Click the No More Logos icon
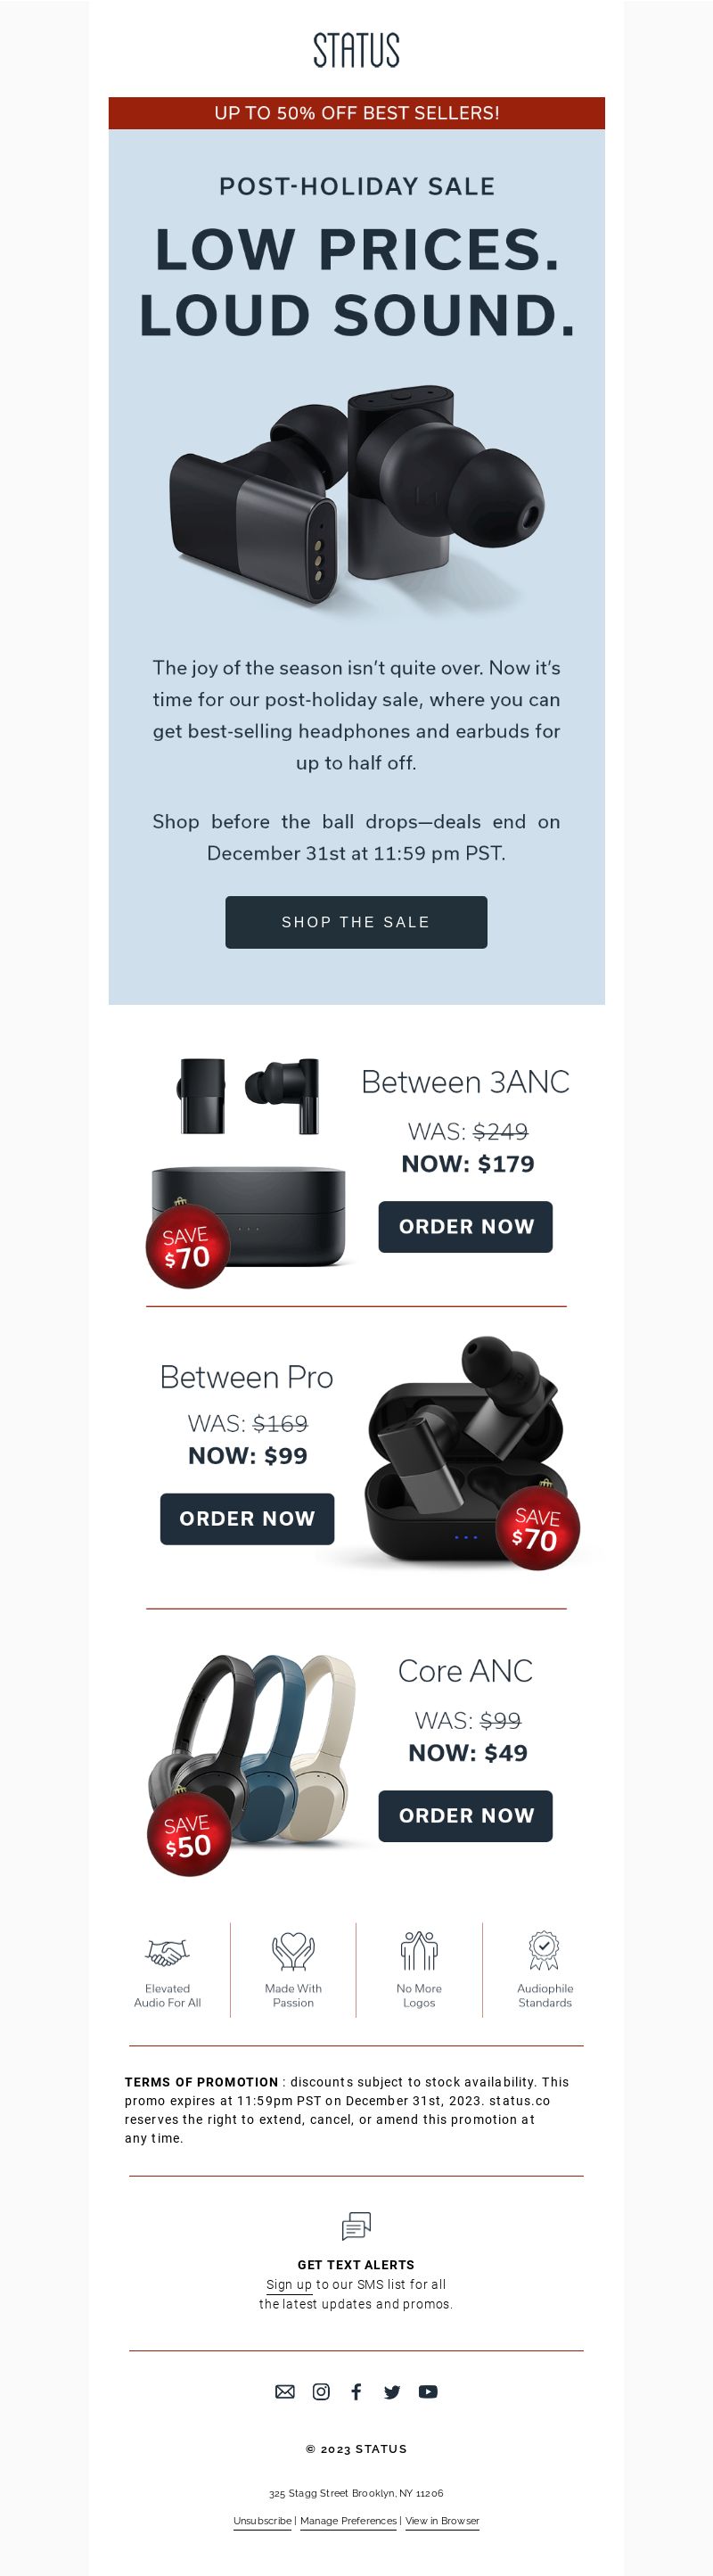This screenshot has width=713, height=2576. tap(419, 1950)
